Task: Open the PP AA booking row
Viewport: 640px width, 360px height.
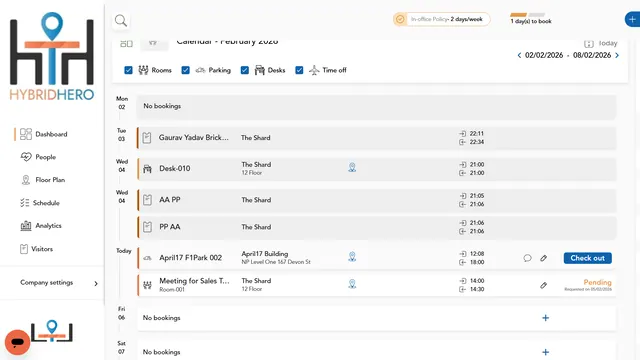Action: point(376,227)
